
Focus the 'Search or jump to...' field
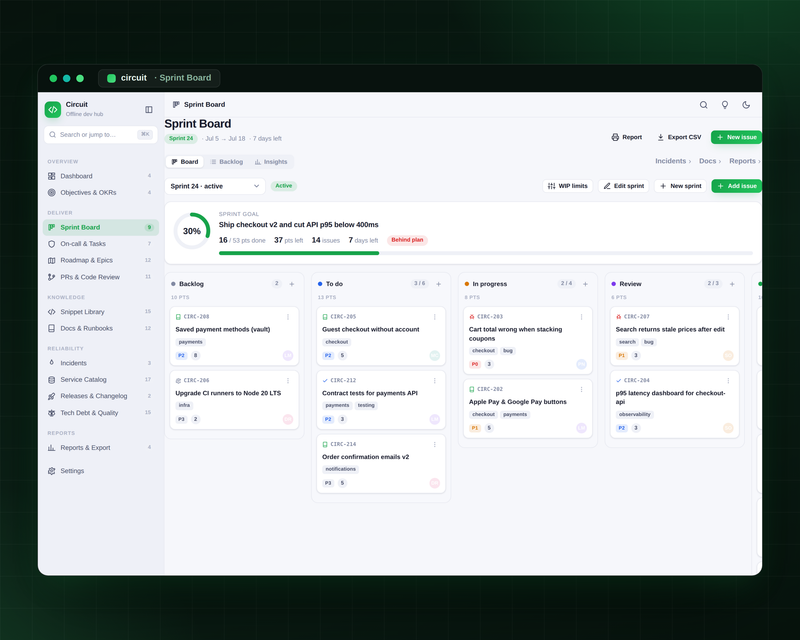[101, 134]
